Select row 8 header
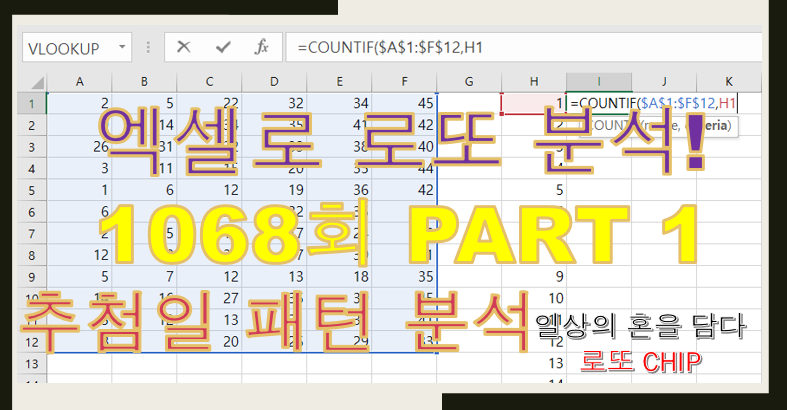Image resolution: width=787 pixels, height=410 pixels. [32, 255]
